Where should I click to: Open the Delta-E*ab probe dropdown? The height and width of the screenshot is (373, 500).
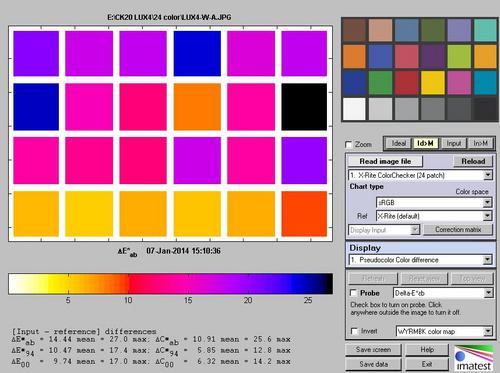pos(443,293)
